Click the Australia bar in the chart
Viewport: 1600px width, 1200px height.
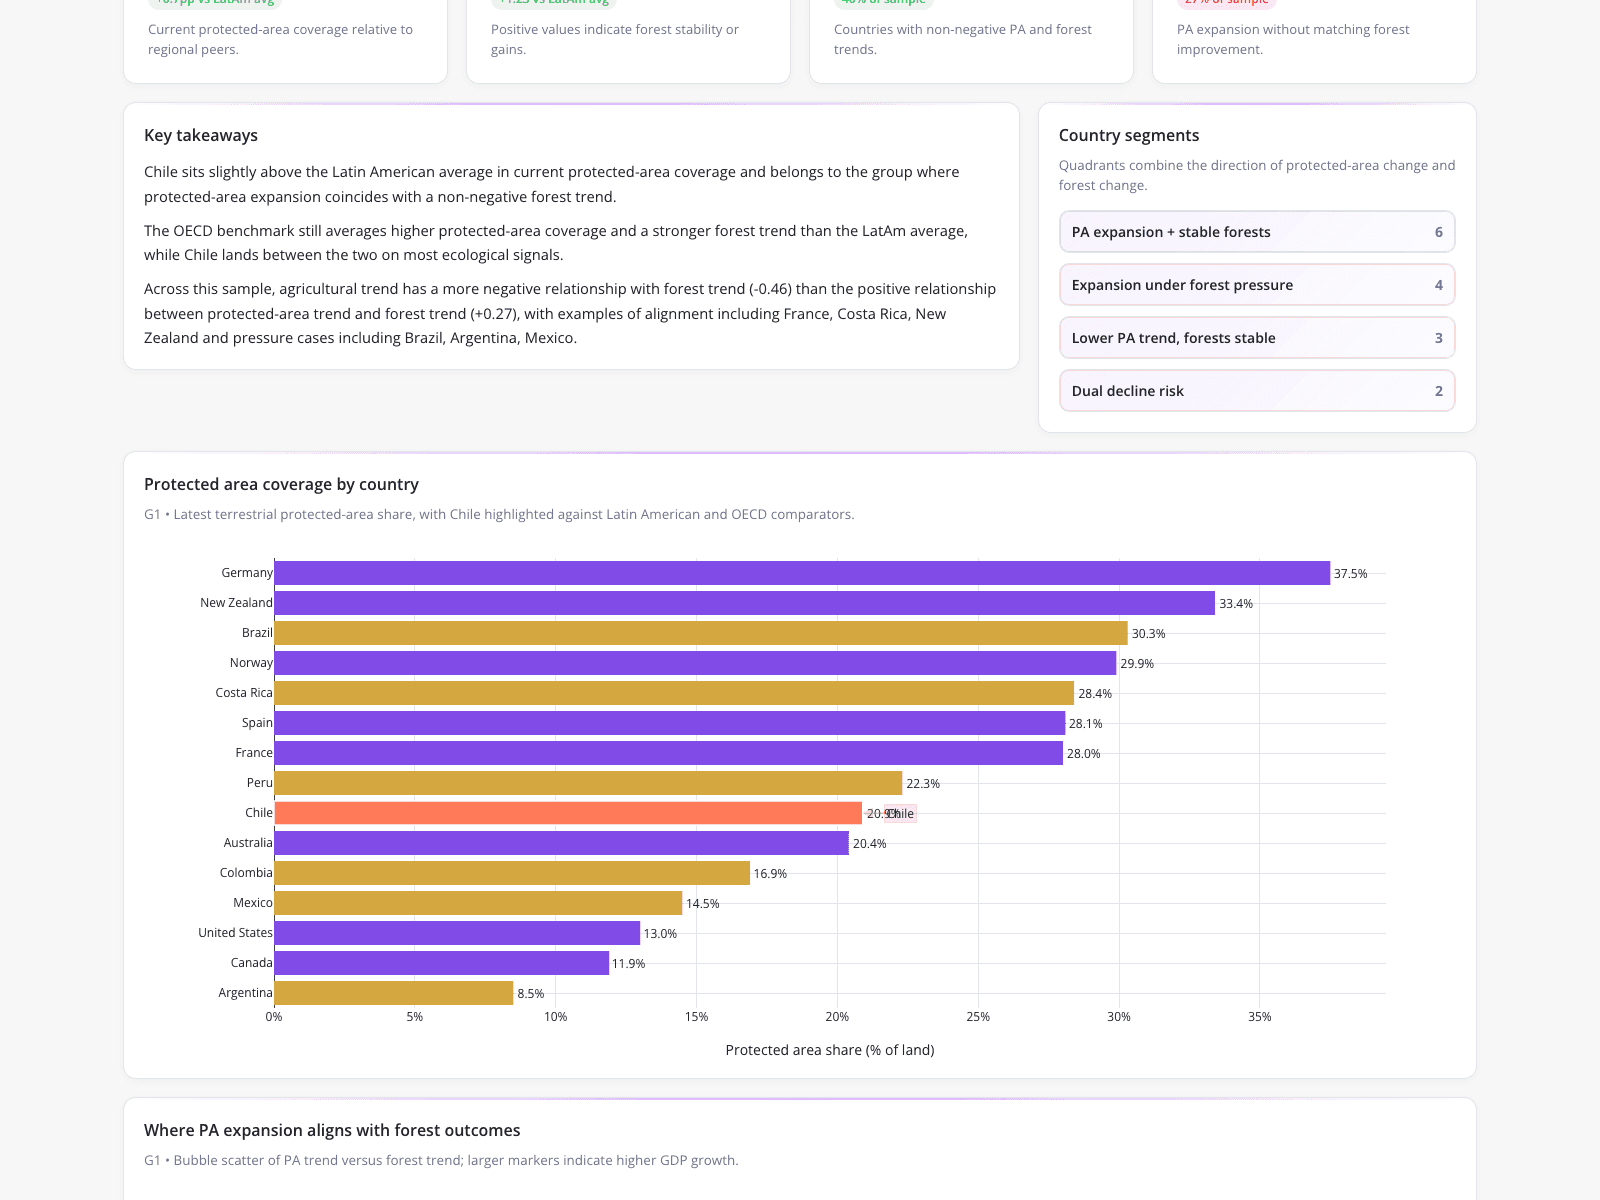[562, 843]
